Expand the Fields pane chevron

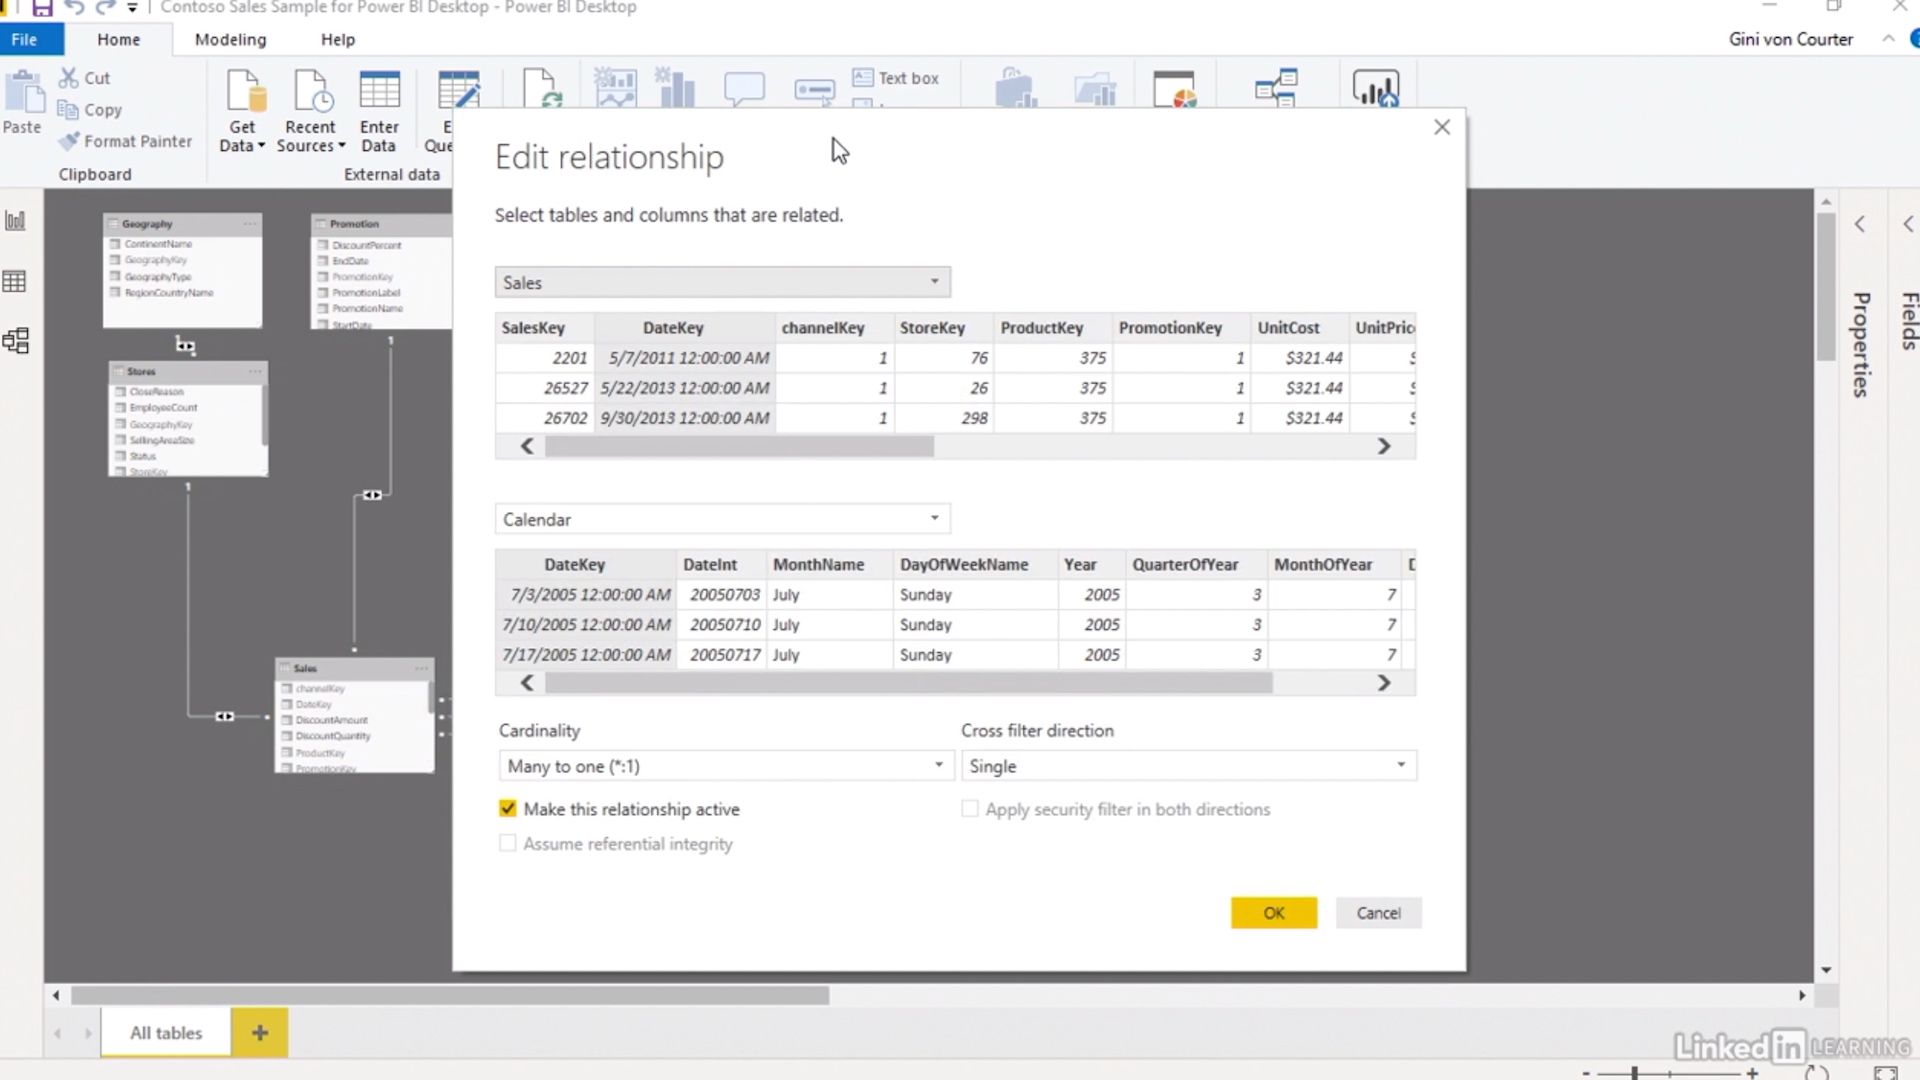[1908, 224]
